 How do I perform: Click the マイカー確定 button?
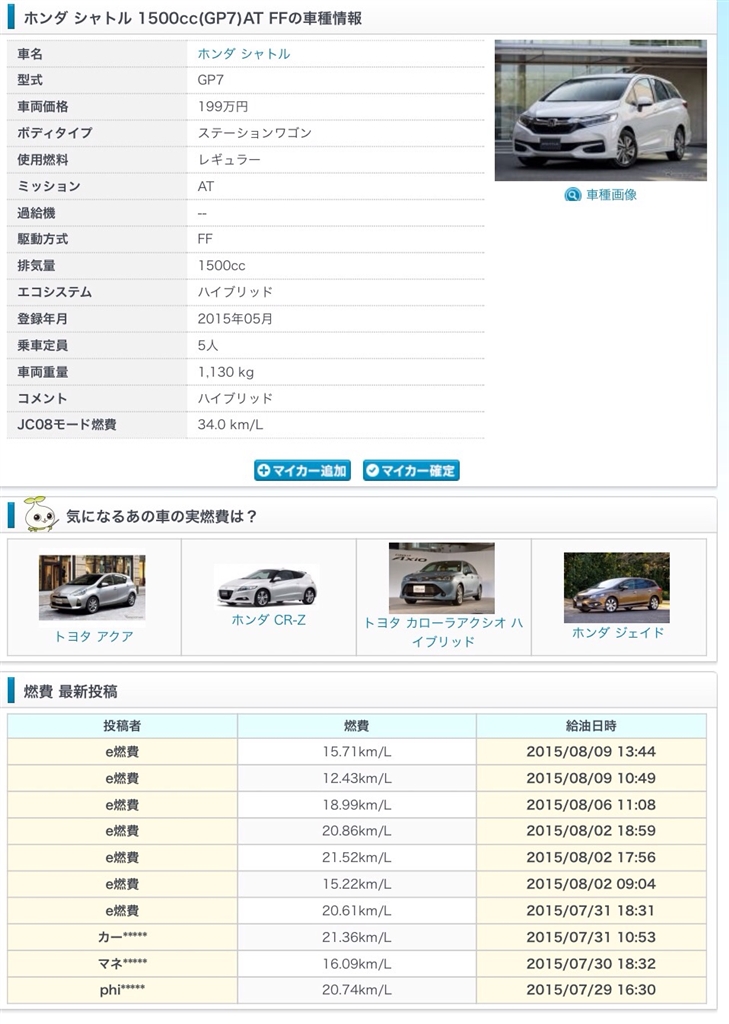click(412, 470)
